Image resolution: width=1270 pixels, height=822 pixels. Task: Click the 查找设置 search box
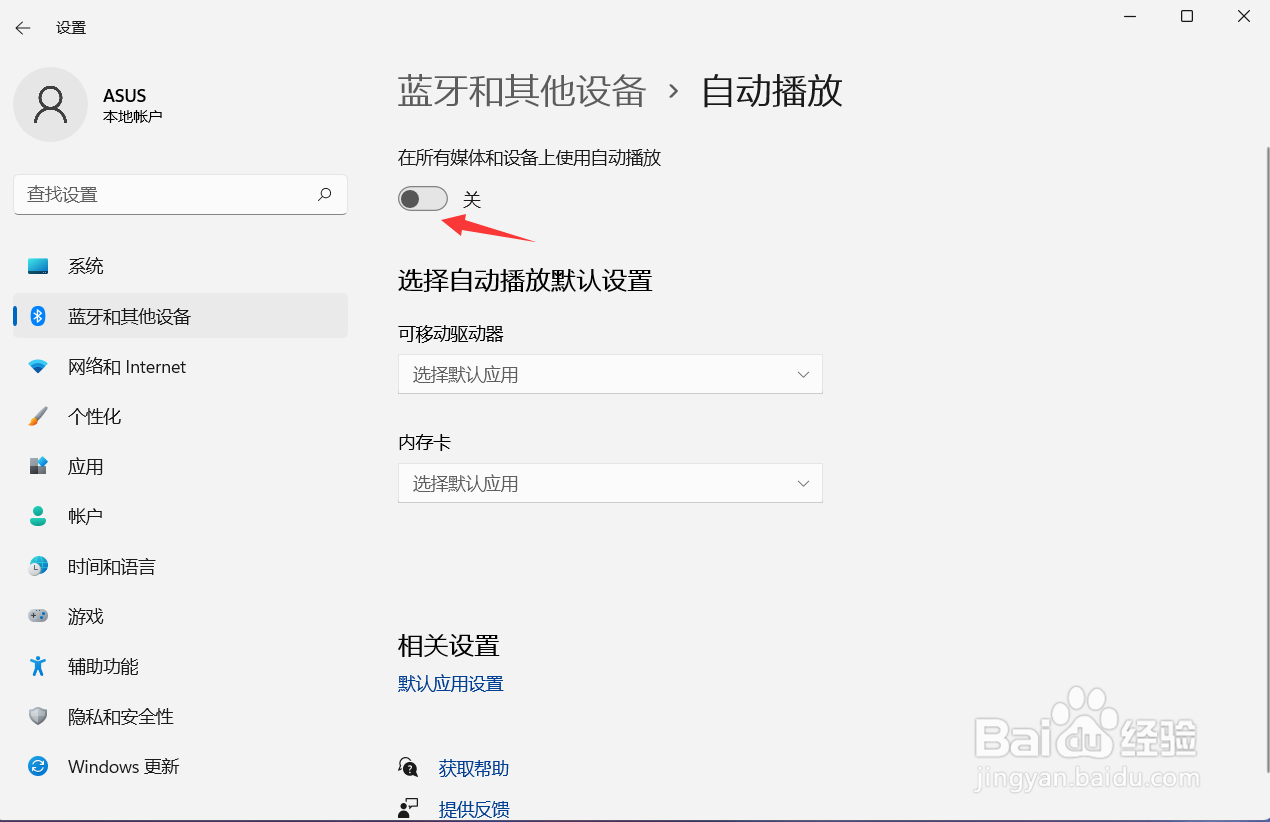tap(180, 194)
